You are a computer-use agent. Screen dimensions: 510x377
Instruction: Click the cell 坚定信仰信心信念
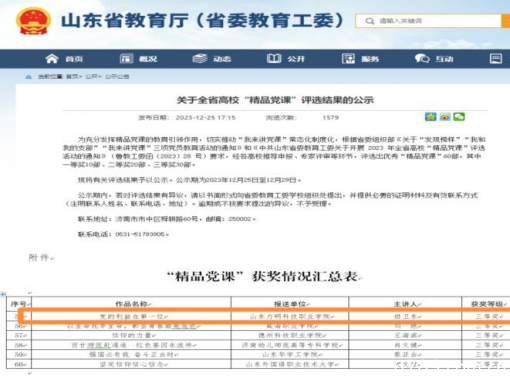tap(132, 364)
